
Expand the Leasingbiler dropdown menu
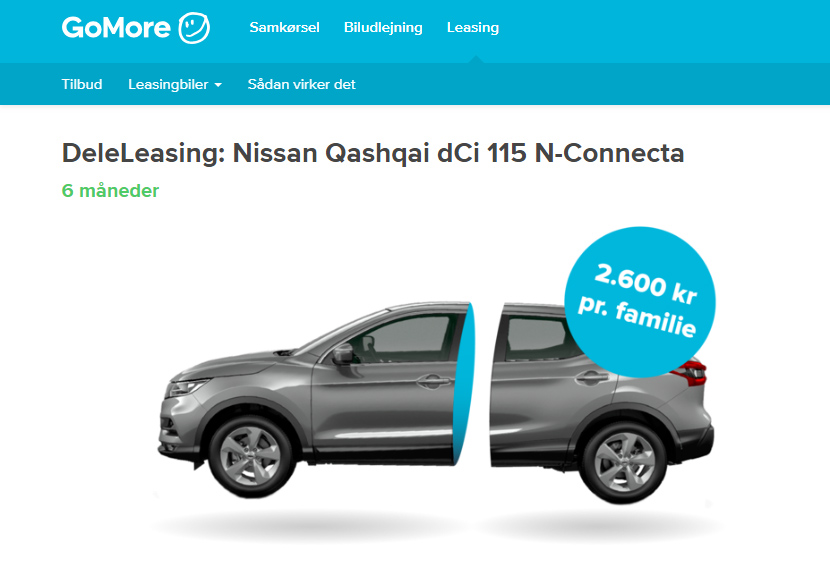click(175, 85)
